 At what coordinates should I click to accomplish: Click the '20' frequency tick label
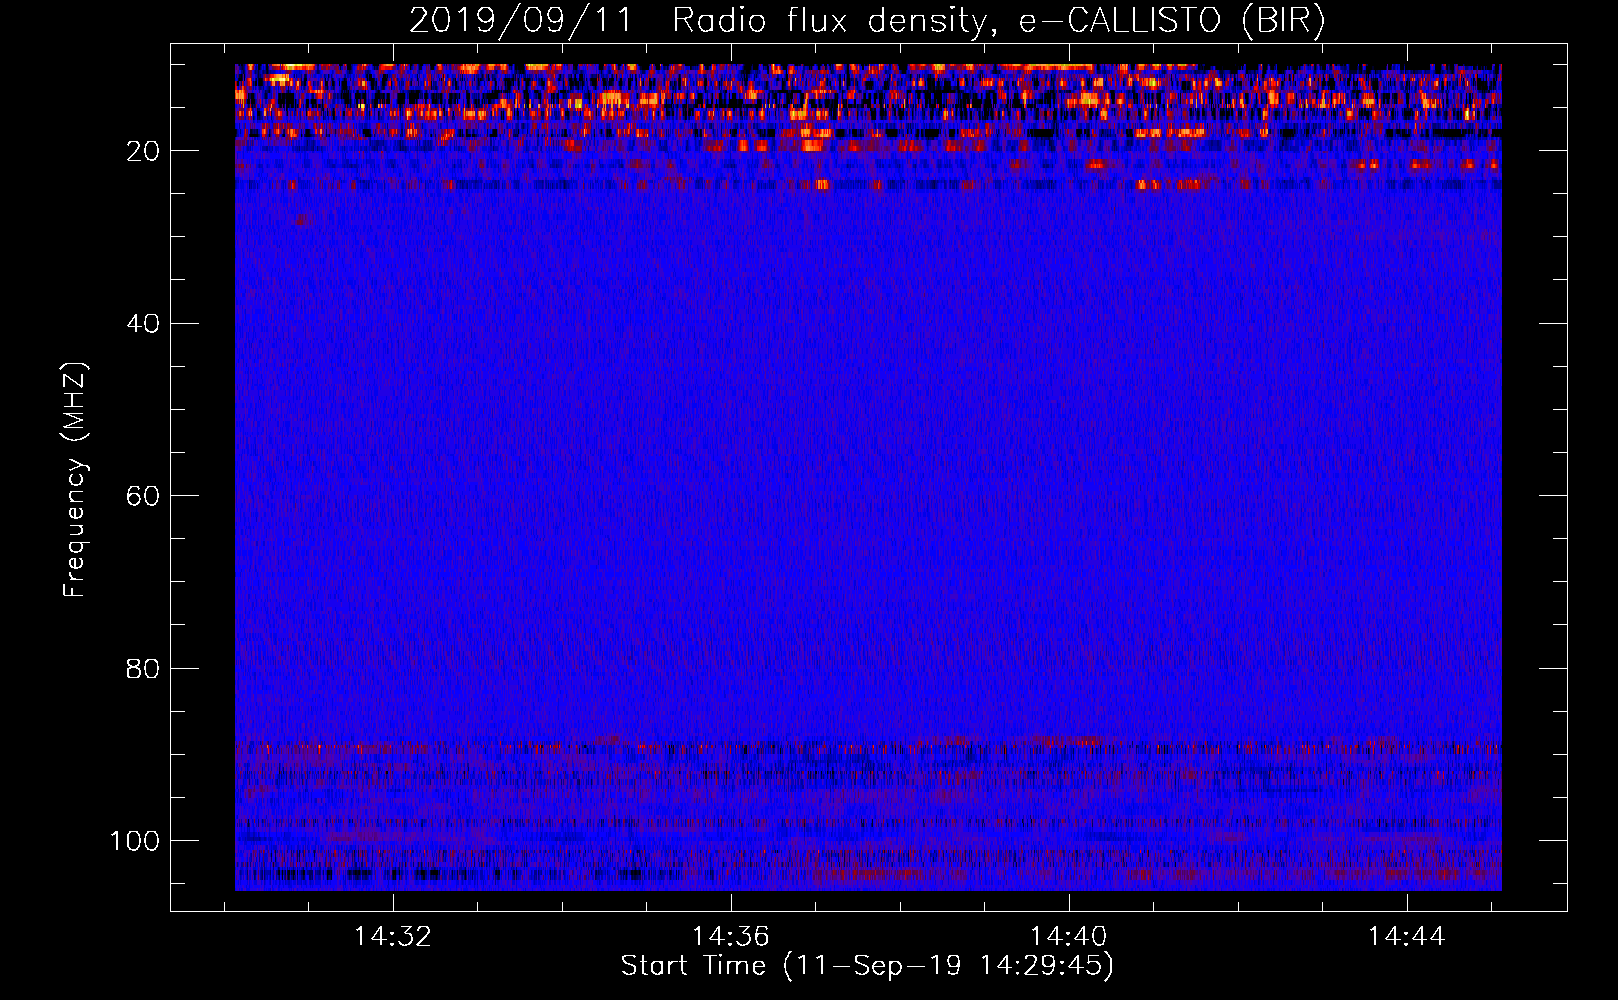(x=143, y=151)
